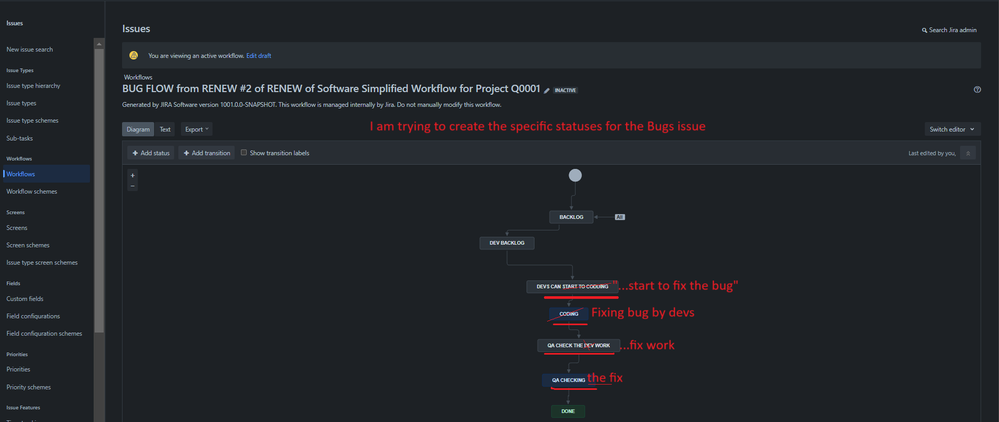Click the Last edited by you text
This screenshot has height=422, width=999.
click(931, 154)
